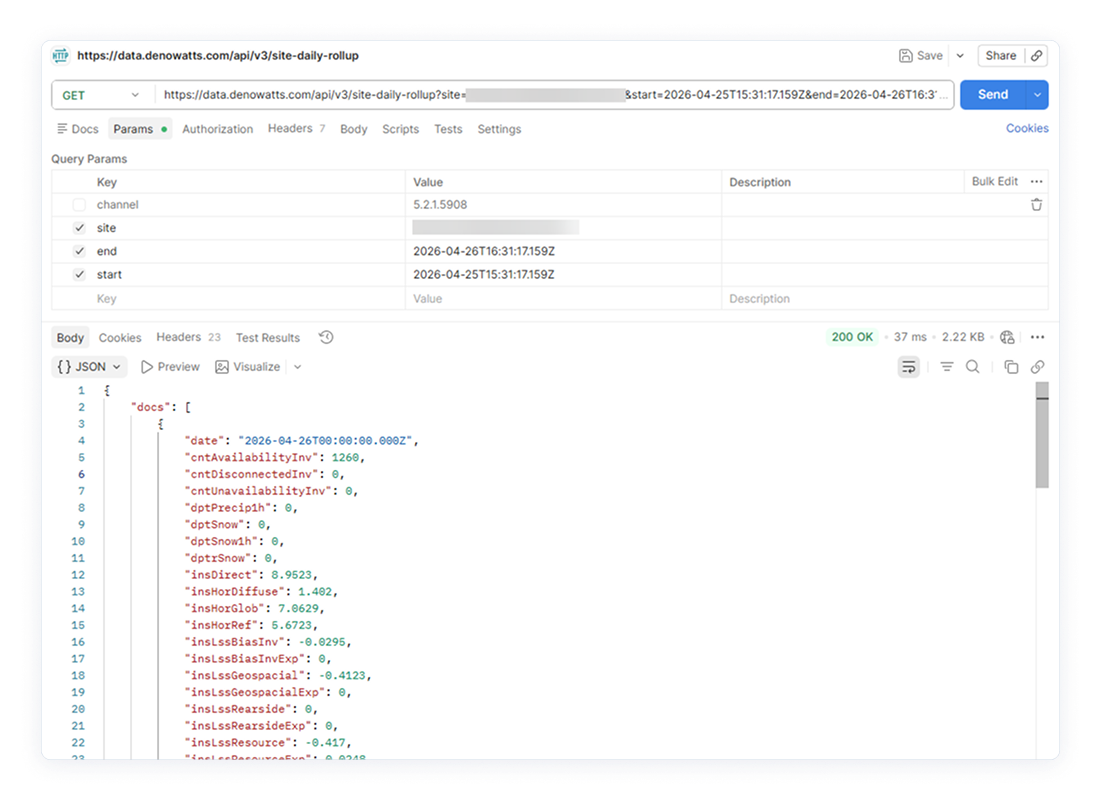Viewport: 1100px width, 800px height.
Task: Switch to the Authorization tab
Action: [217, 129]
